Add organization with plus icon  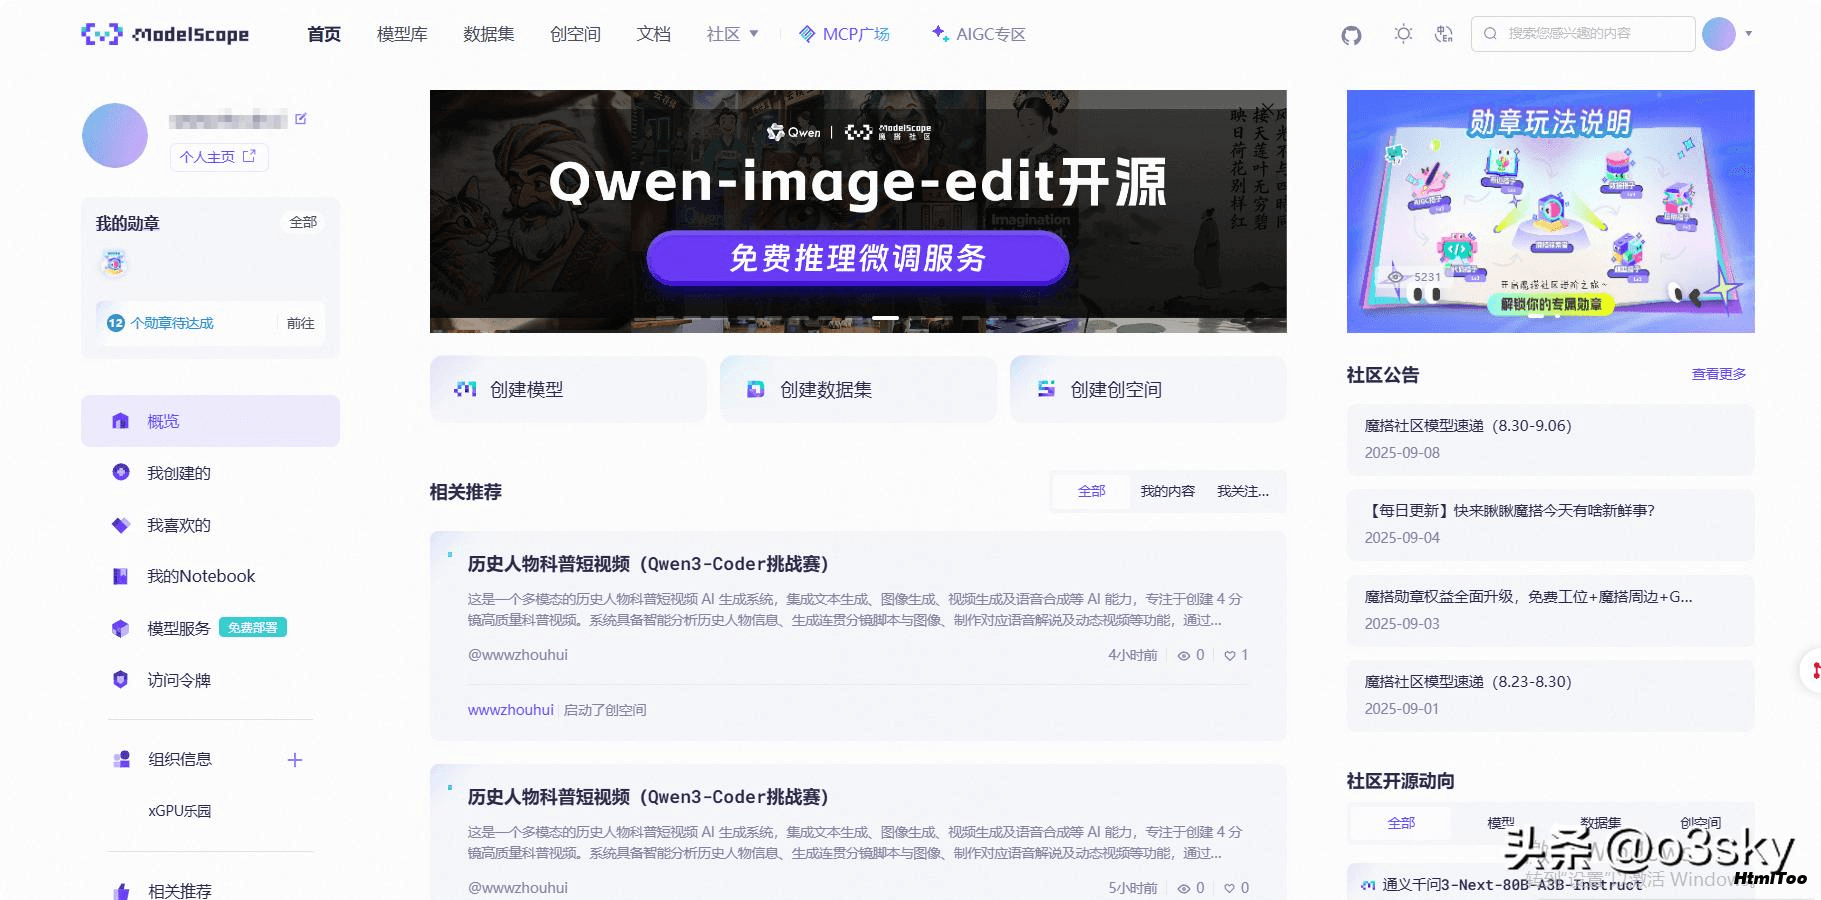295,760
